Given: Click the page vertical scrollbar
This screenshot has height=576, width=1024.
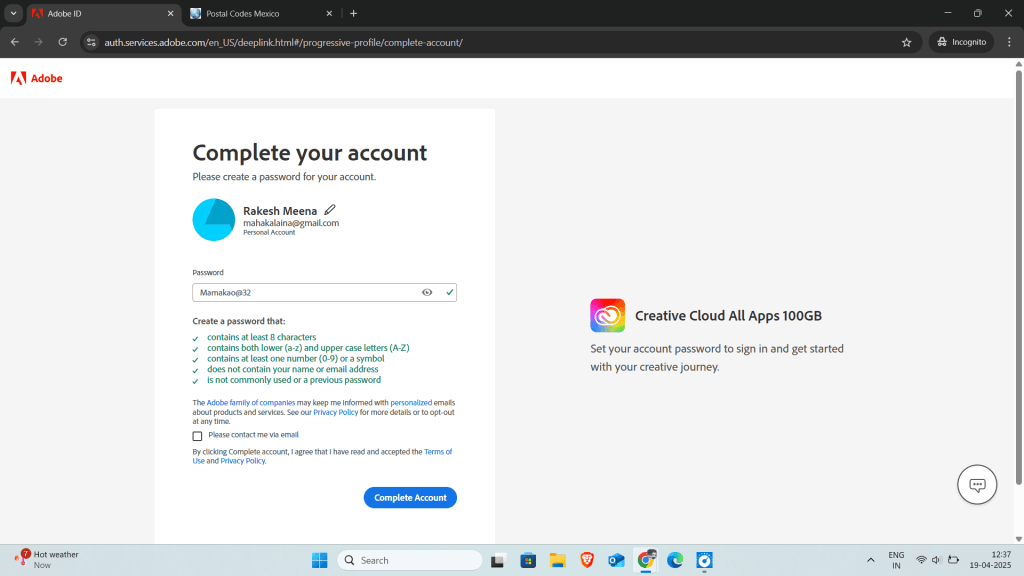Looking at the screenshot, I should tap(1019, 278).
